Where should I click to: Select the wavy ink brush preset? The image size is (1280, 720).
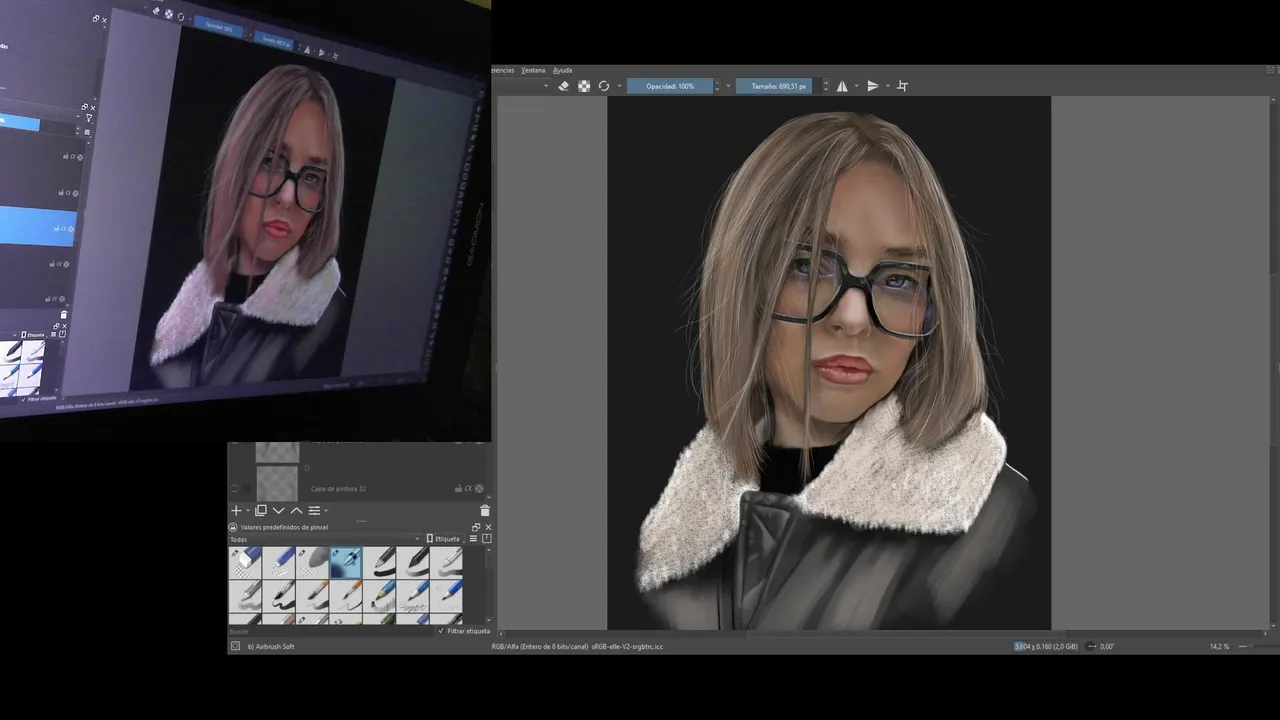(x=279, y=596)
